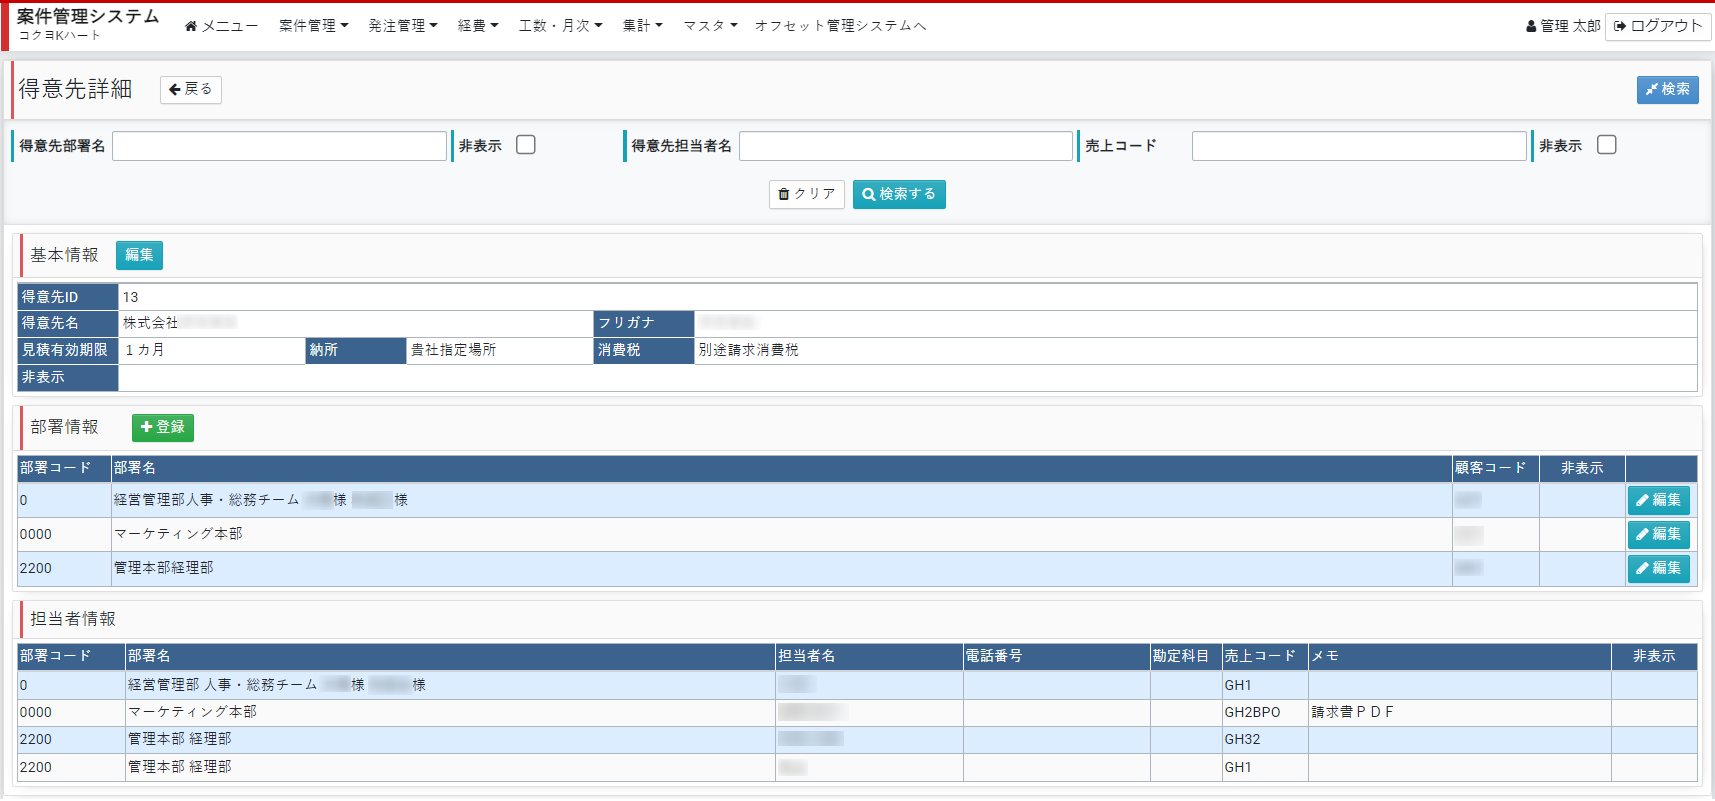Viewport: 1715px width, 801px height.
Task: Open the 案件管理 dropdown menu
Action: click(x=313, y=26)
